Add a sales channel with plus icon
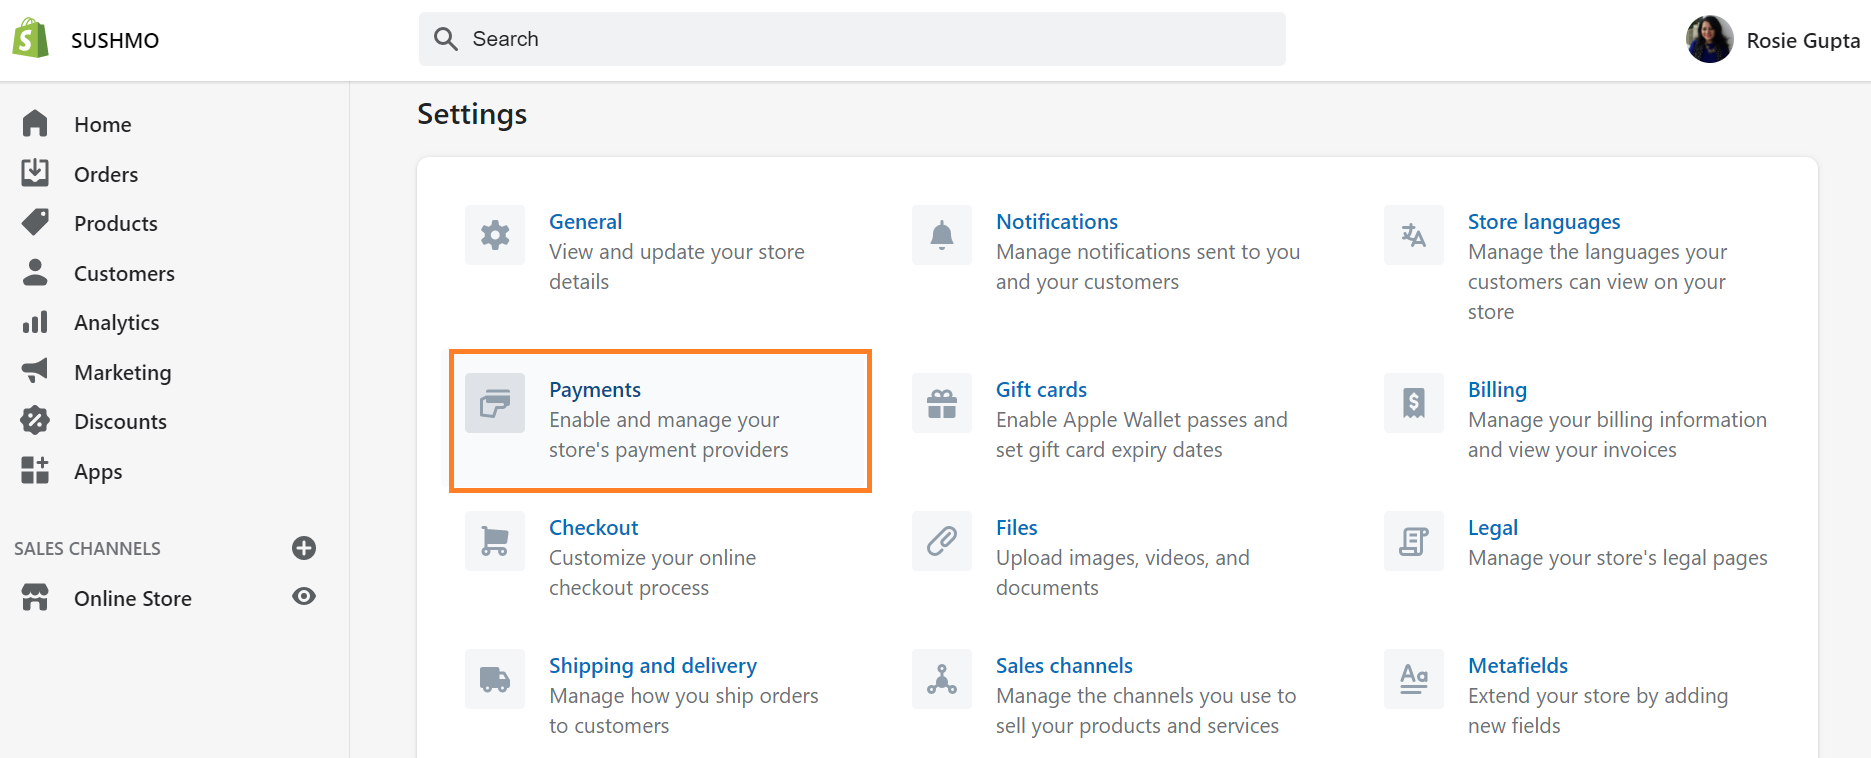This screenshot has width=1871, height=758. (304, 548)
